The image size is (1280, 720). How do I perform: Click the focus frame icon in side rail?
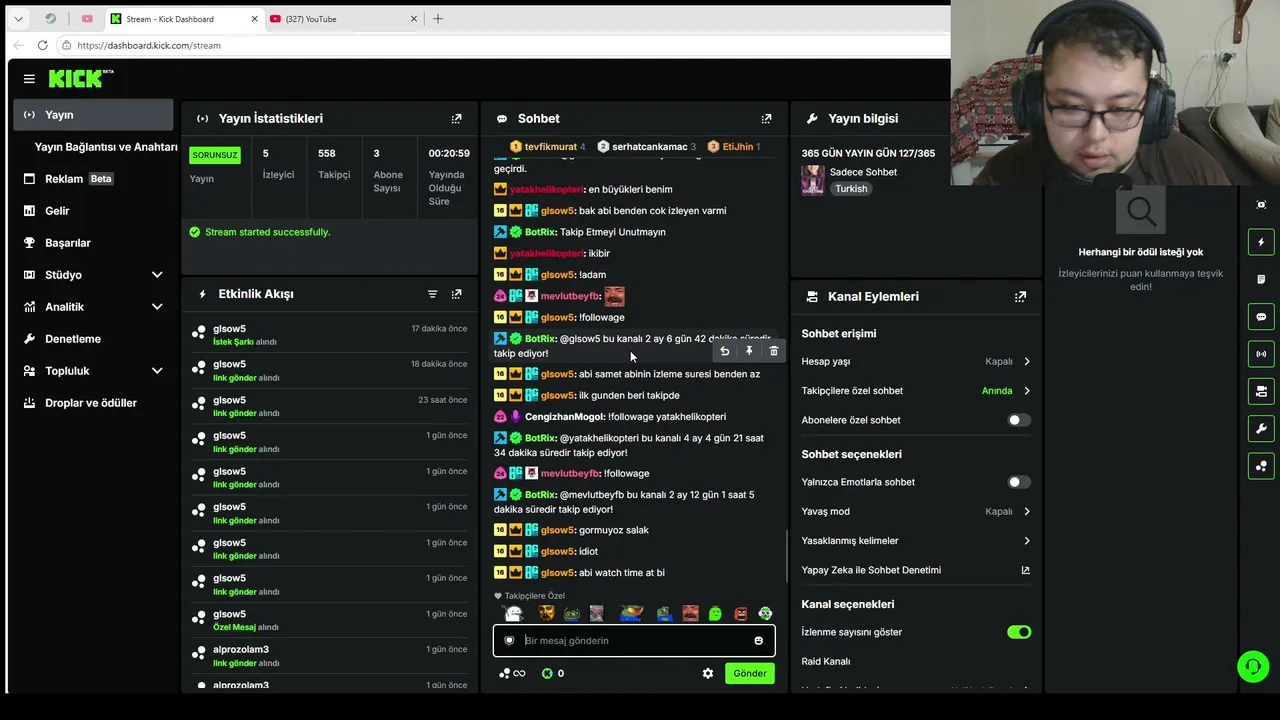(1261, 205)
